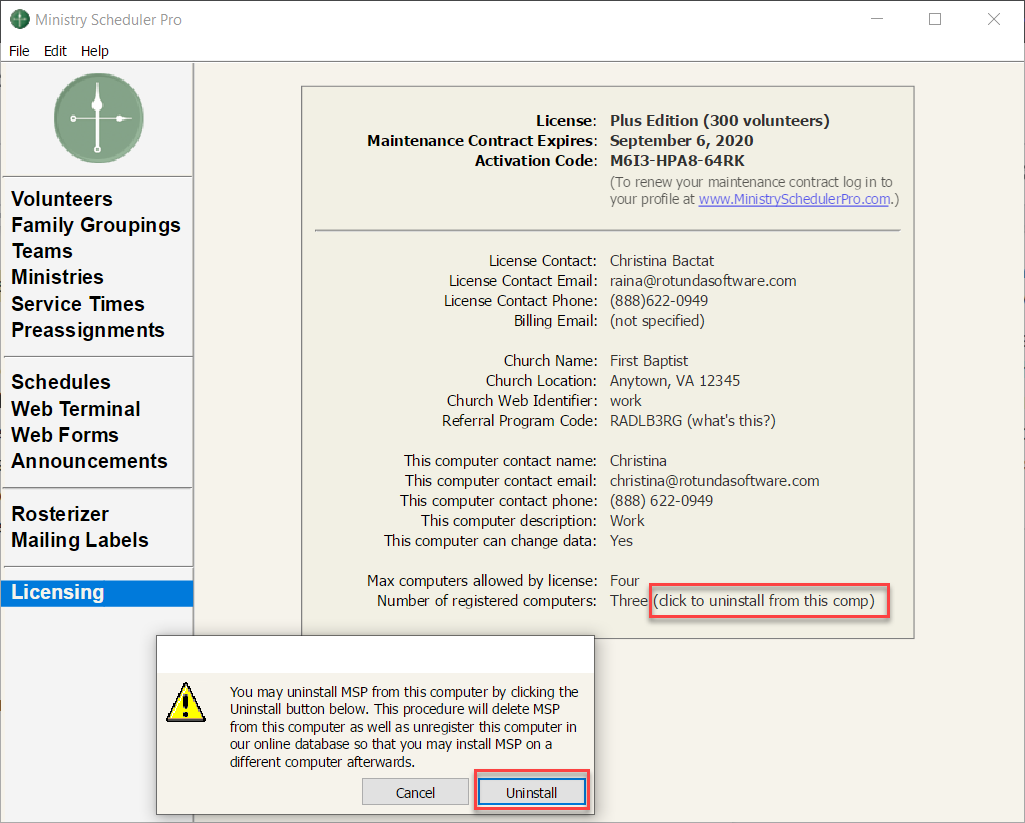The image size is (1025, 823).
Task: Click 'click to uninstall from this comp' link
Action: pos(764,601)
